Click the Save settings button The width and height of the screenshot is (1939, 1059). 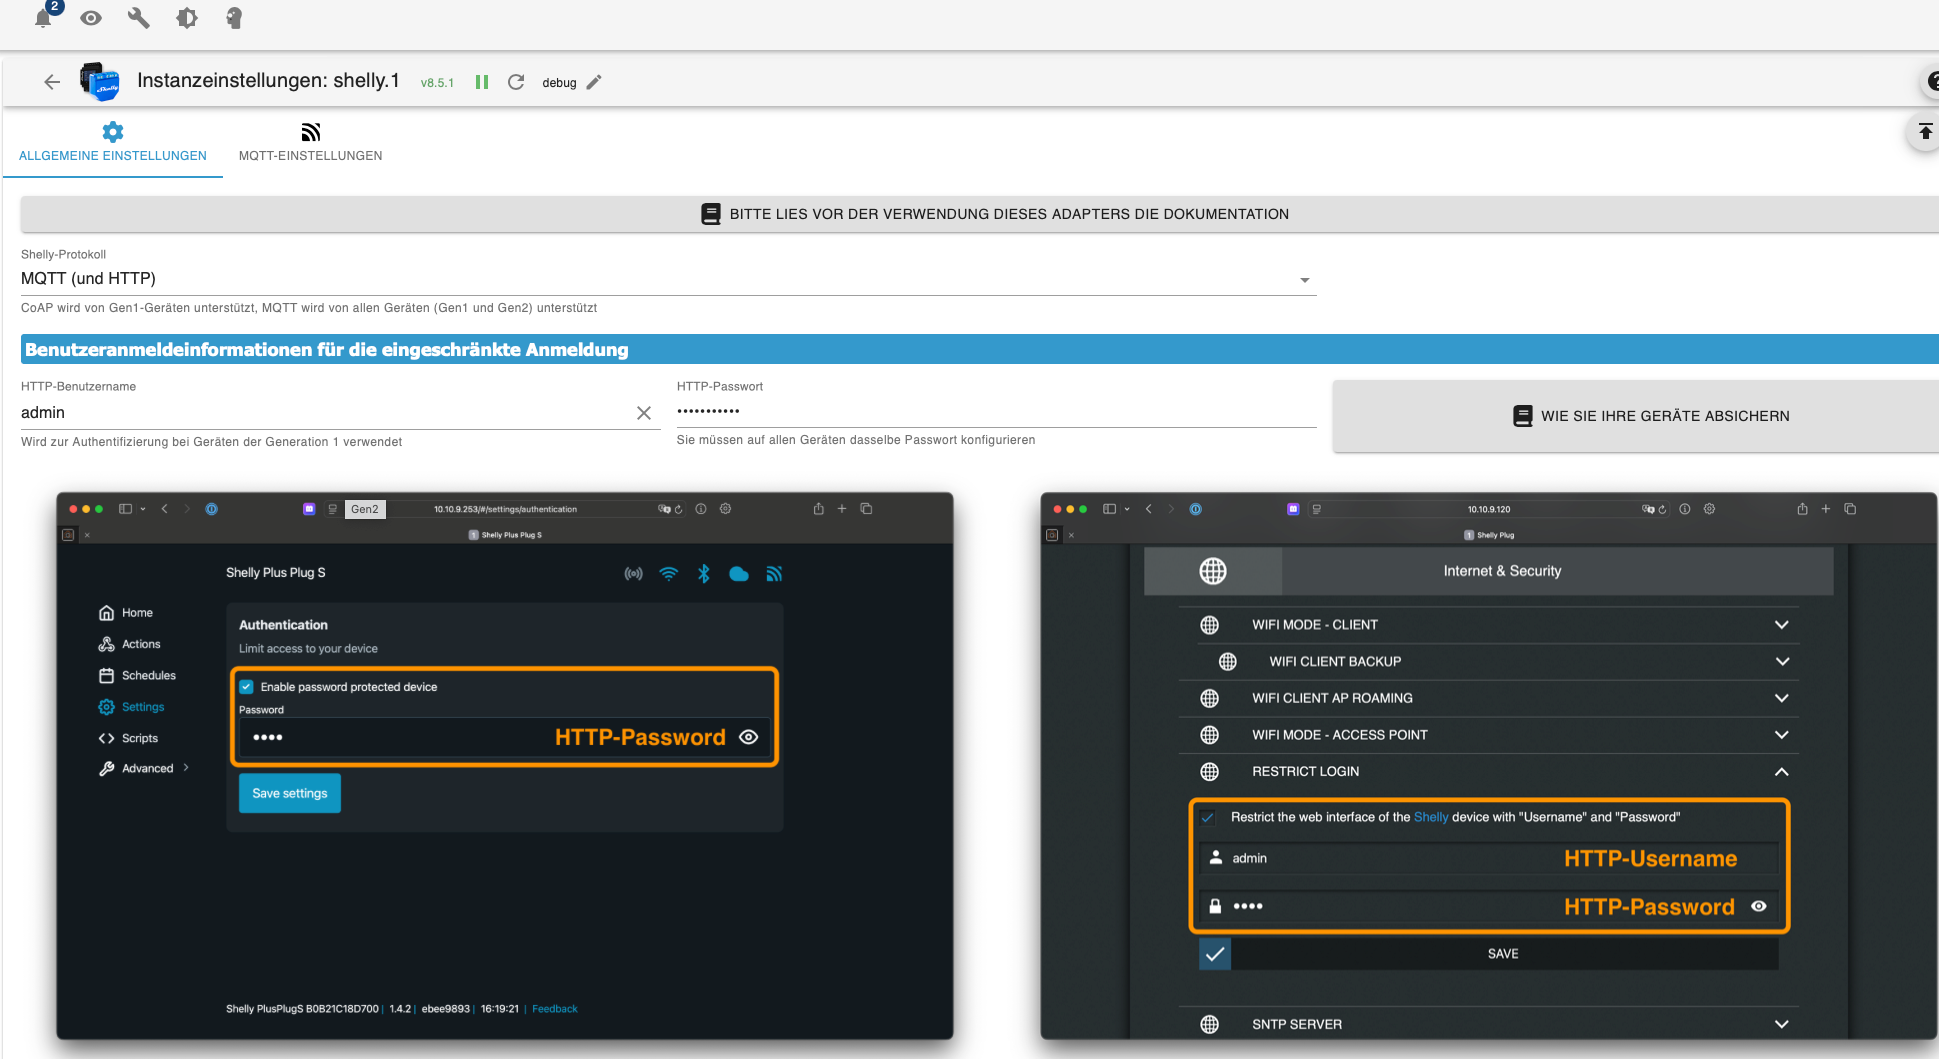tap(290, 793)
